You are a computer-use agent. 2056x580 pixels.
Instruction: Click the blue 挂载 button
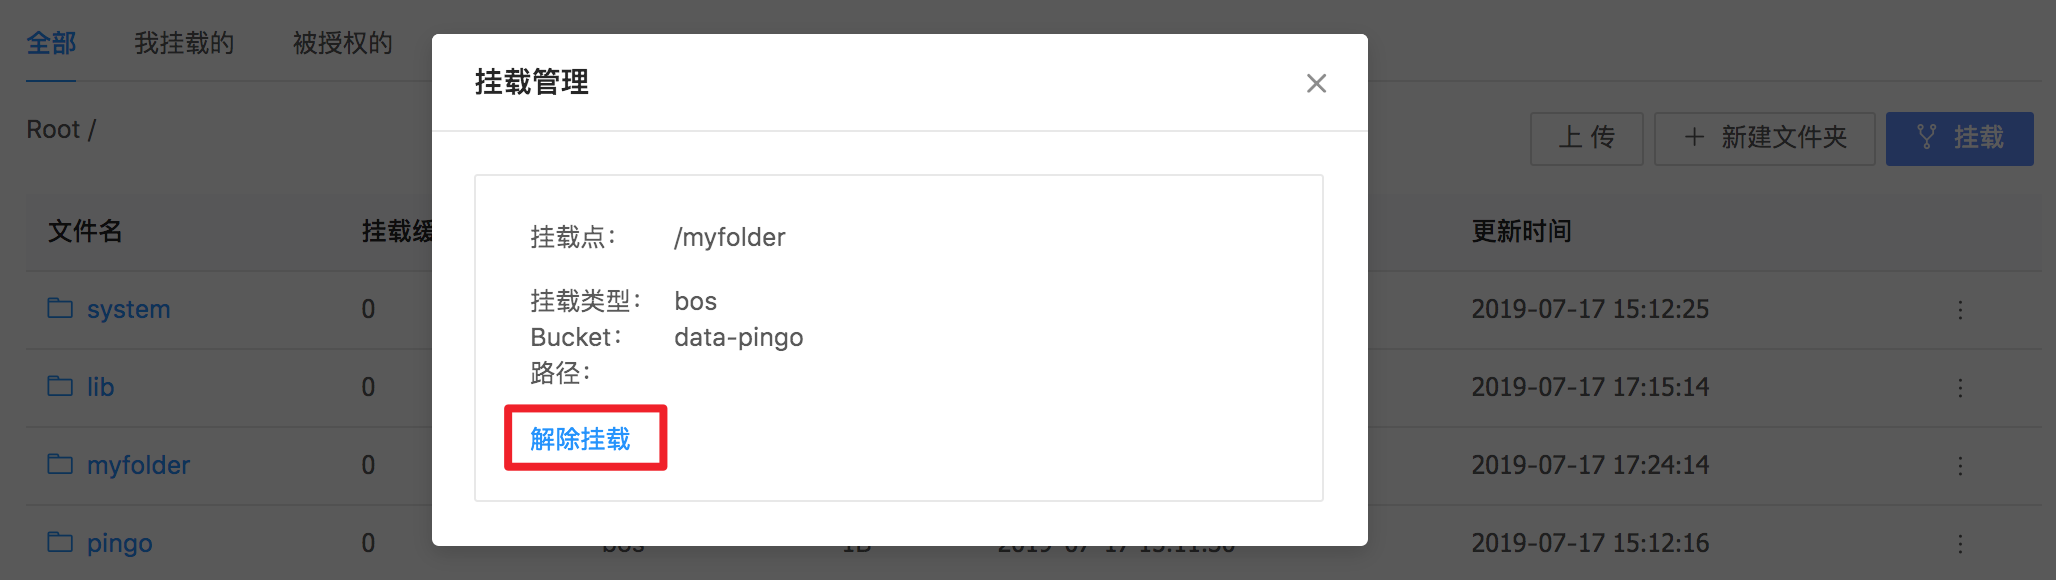(x=1960, y=138)
